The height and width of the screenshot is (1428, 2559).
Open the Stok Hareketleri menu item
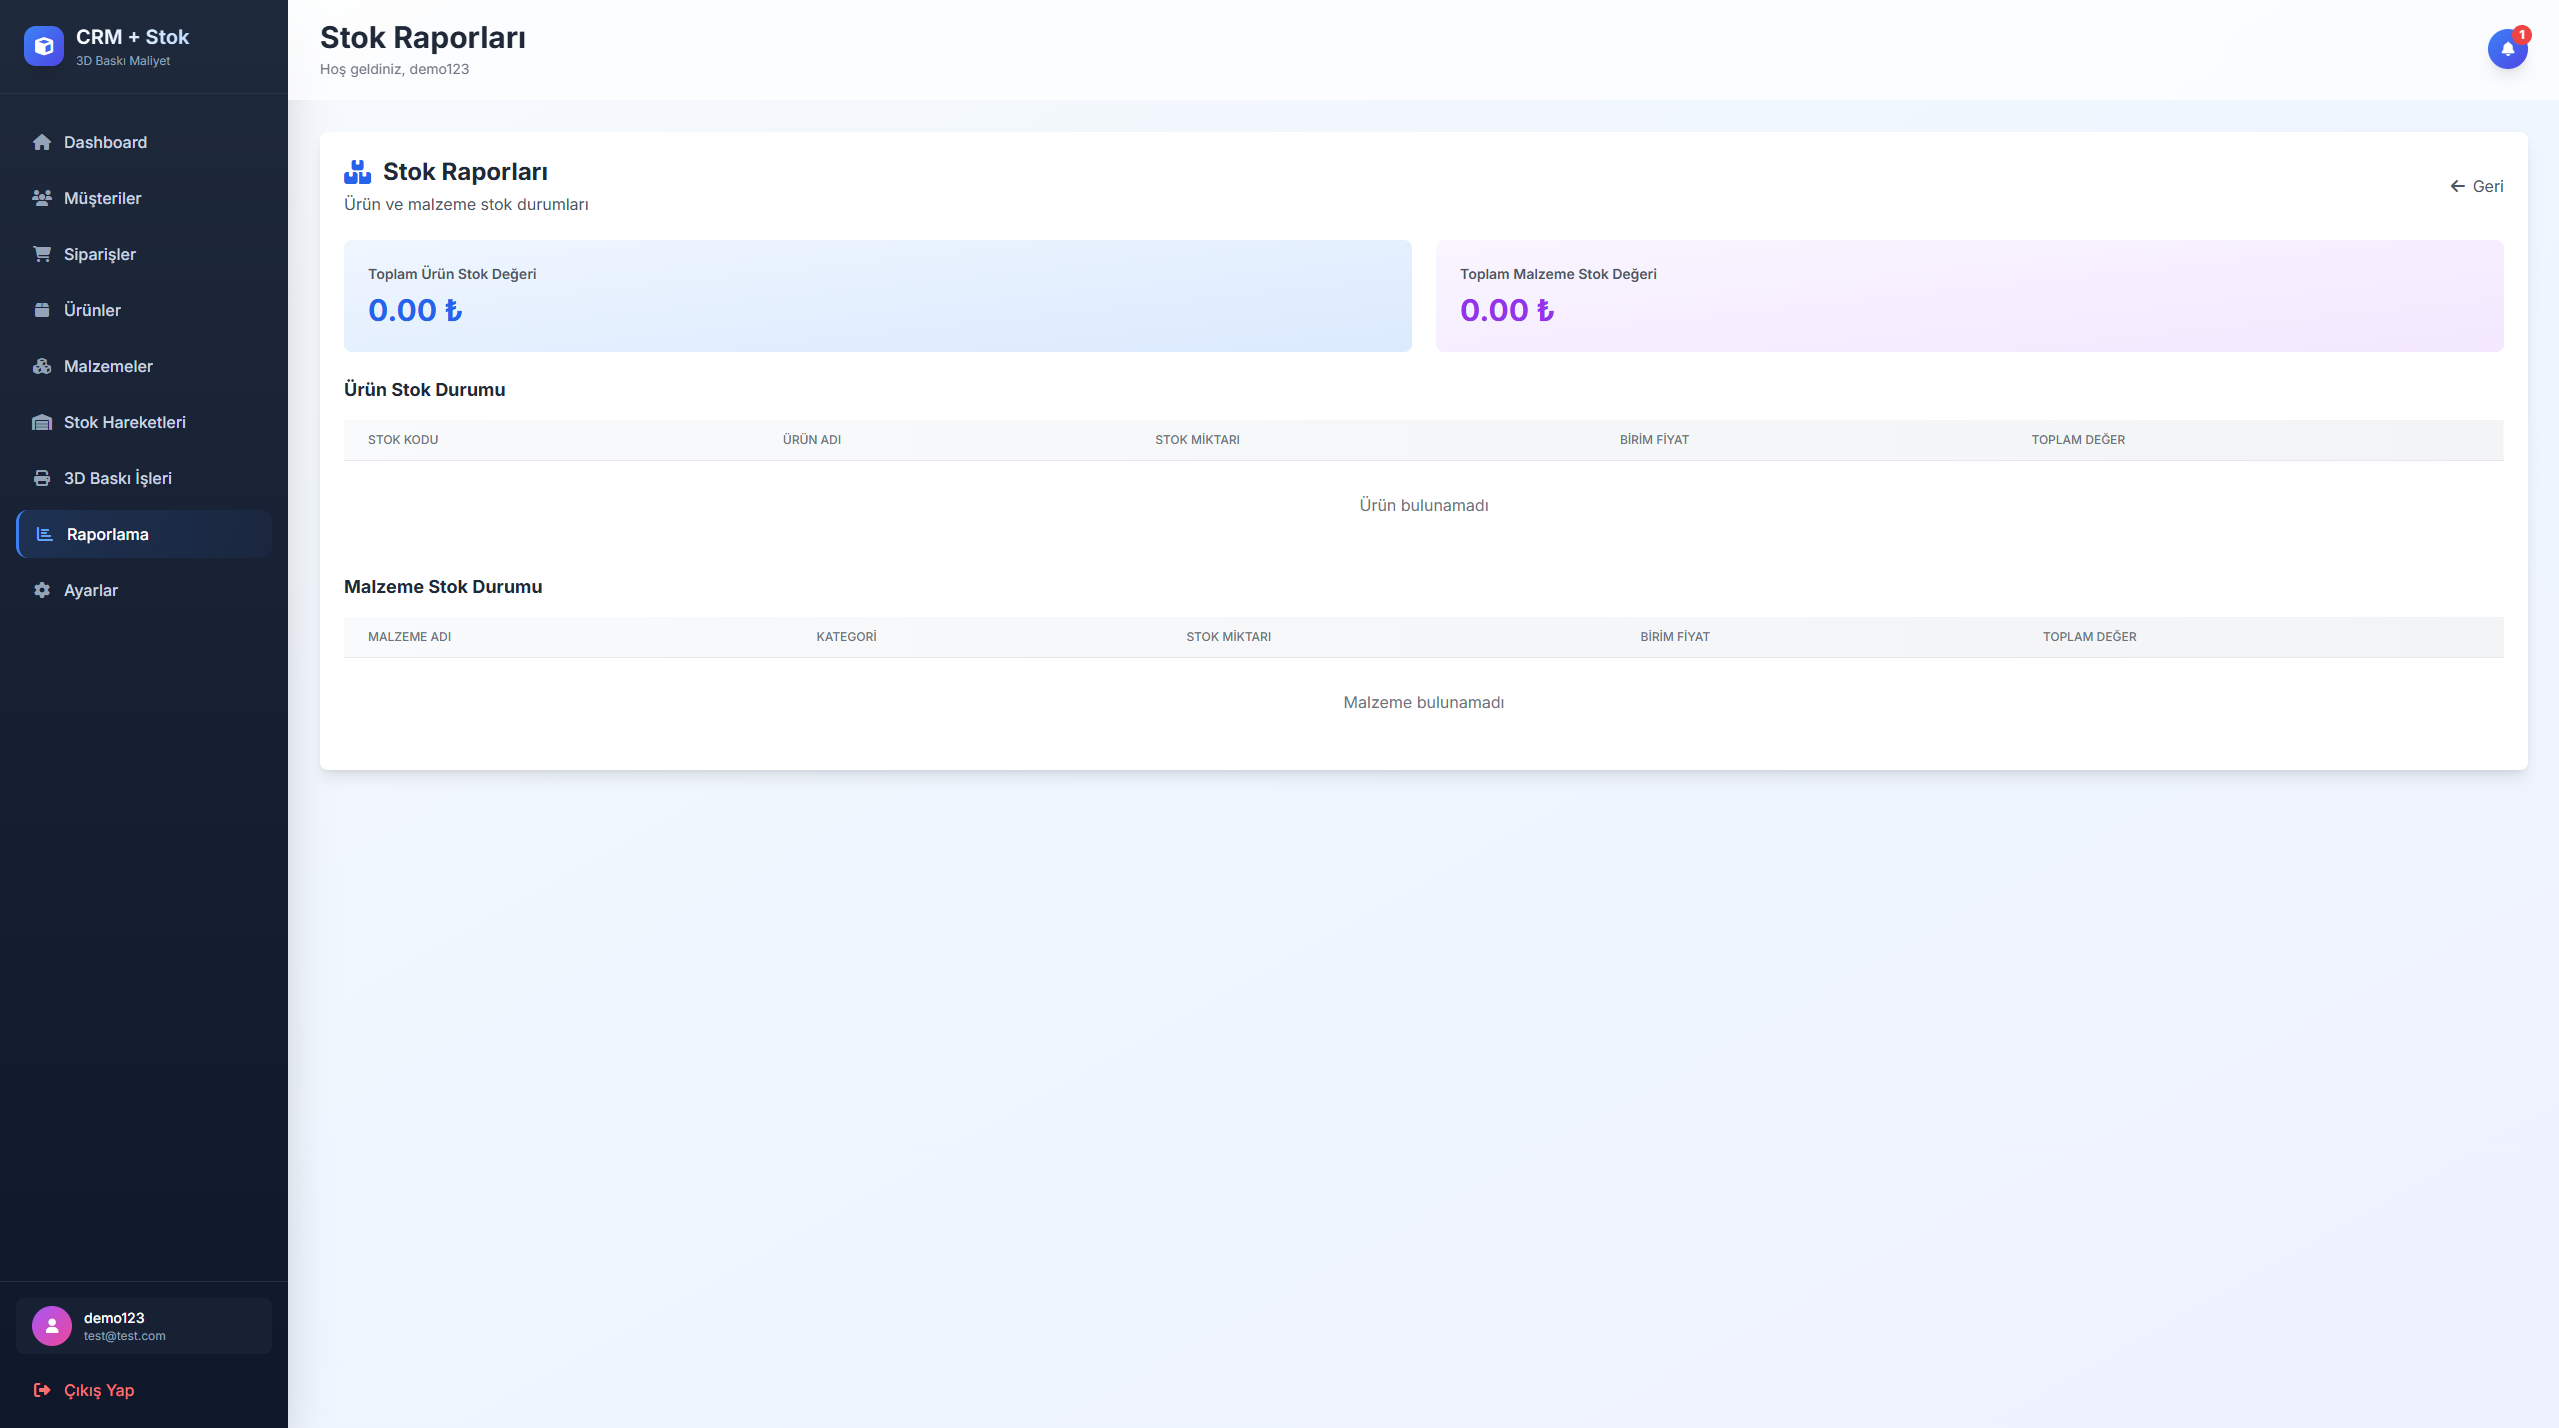tap(125, 422)
